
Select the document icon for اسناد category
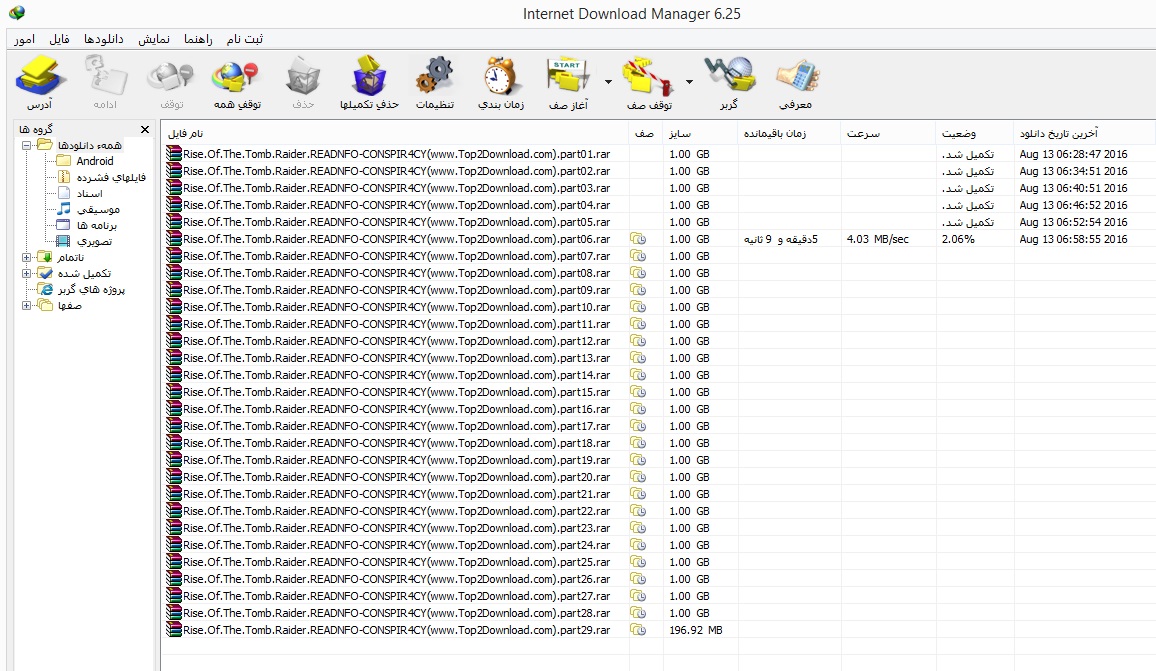(64, 192)
